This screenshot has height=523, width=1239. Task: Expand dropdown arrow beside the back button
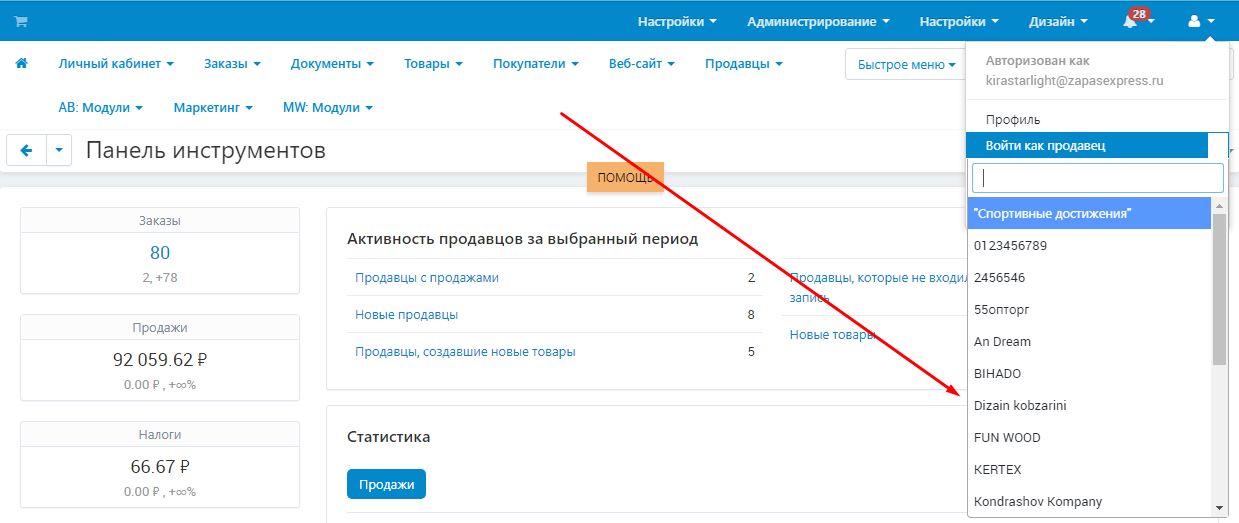click(x=59, y=150)
